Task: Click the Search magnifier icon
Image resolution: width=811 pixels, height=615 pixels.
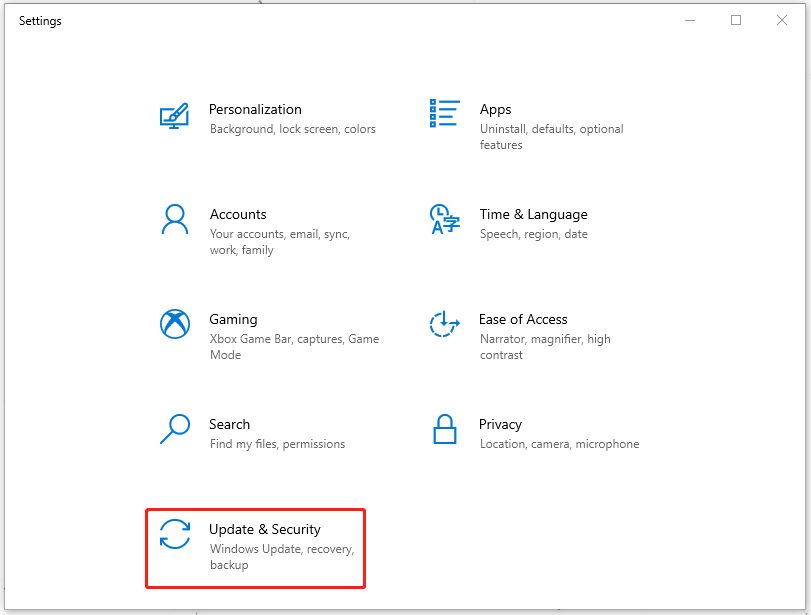Action: click(x=174, y=428)
